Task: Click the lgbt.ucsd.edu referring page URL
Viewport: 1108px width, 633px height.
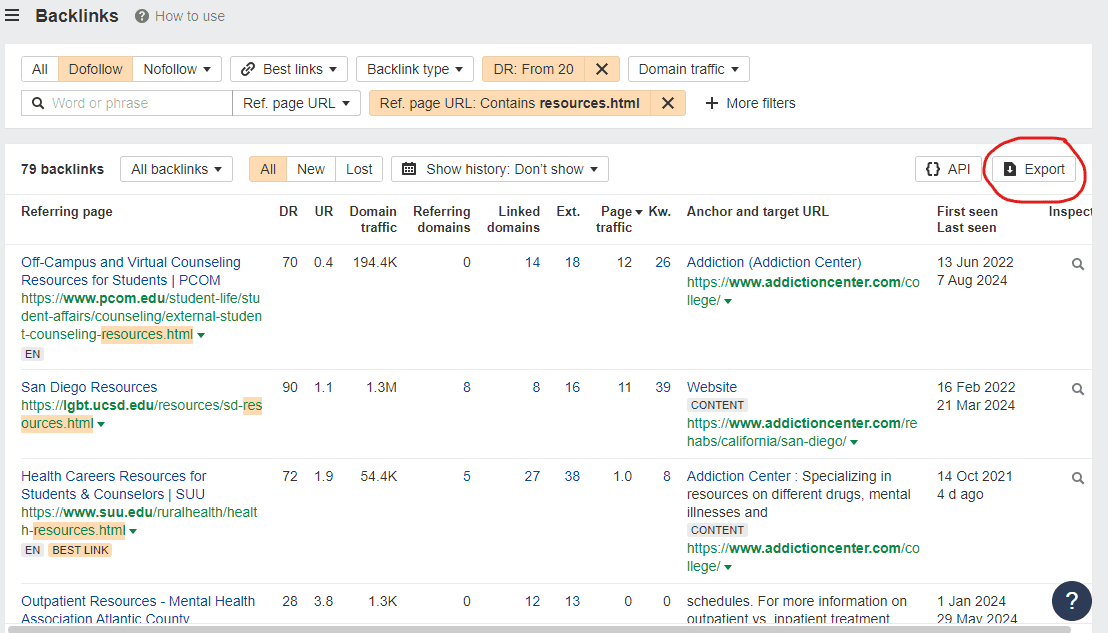Action: (x=141, y=415)
